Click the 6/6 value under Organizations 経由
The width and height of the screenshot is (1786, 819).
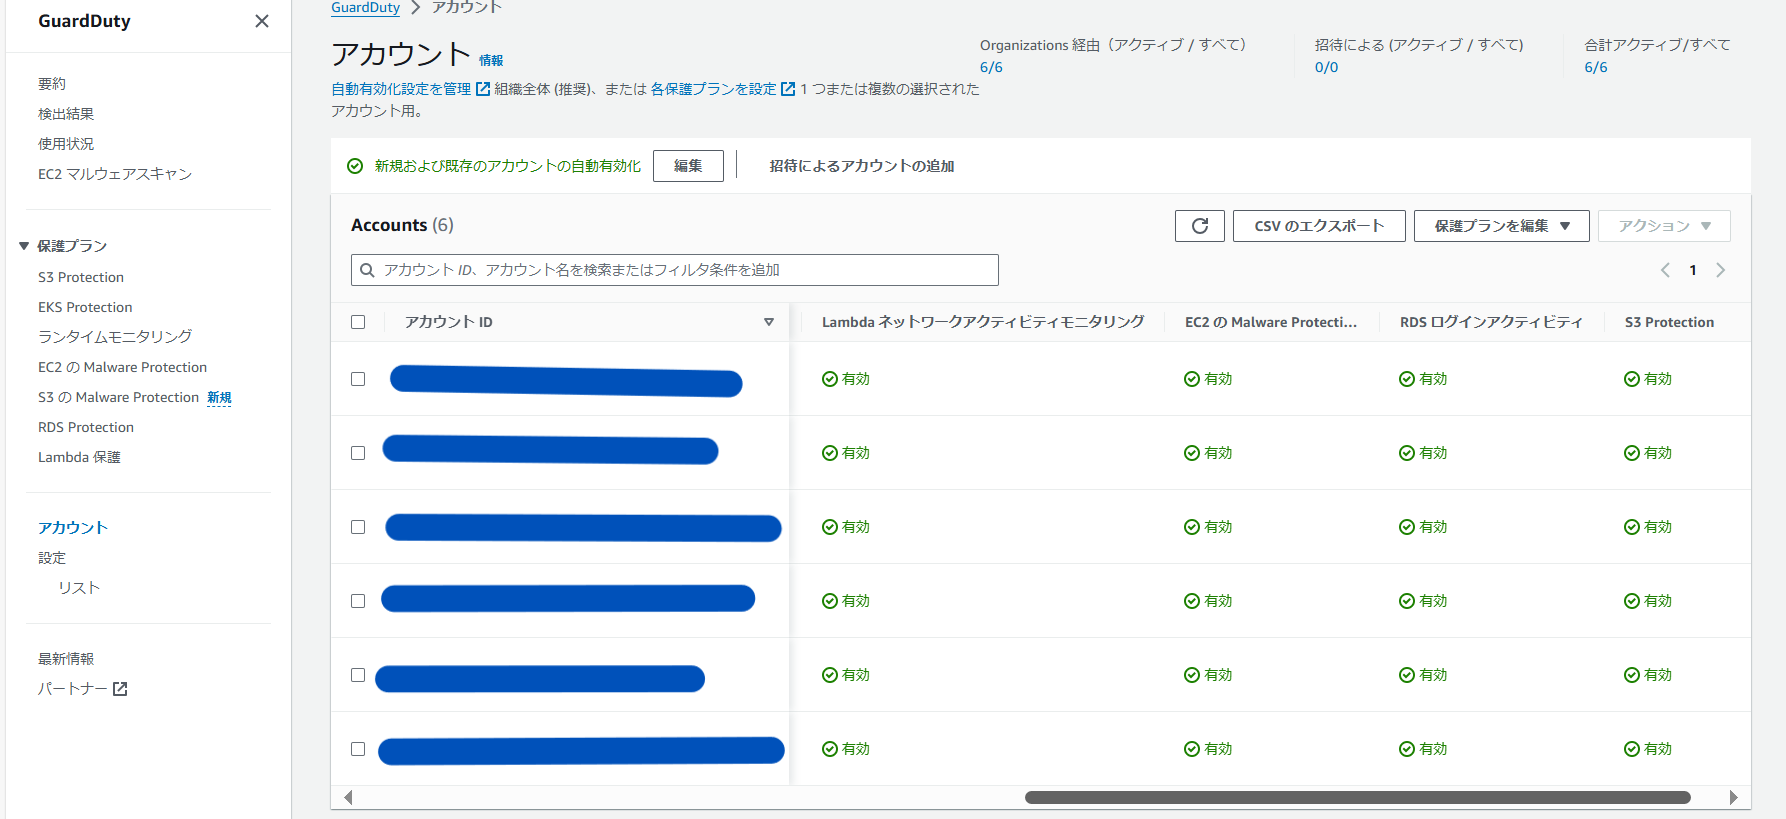[x=991, y=67]
